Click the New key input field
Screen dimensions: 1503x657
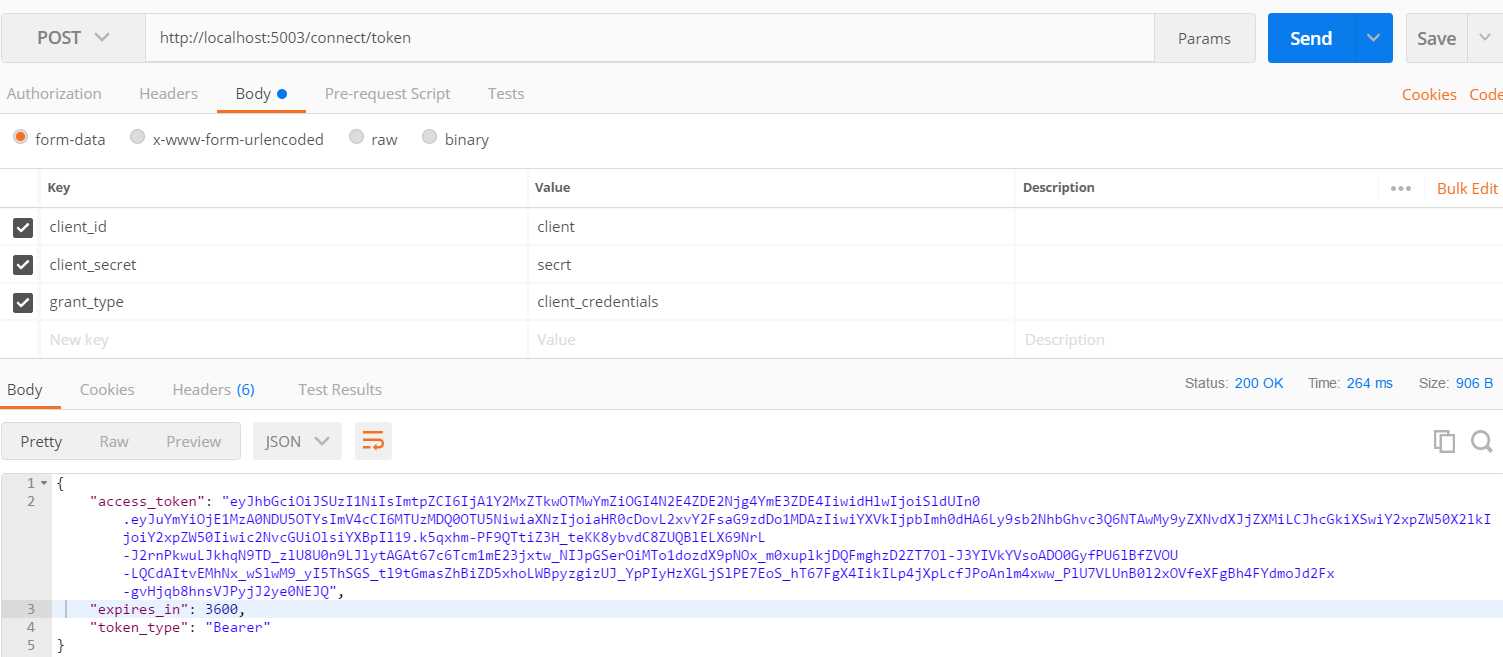click(x=283, y=340)
